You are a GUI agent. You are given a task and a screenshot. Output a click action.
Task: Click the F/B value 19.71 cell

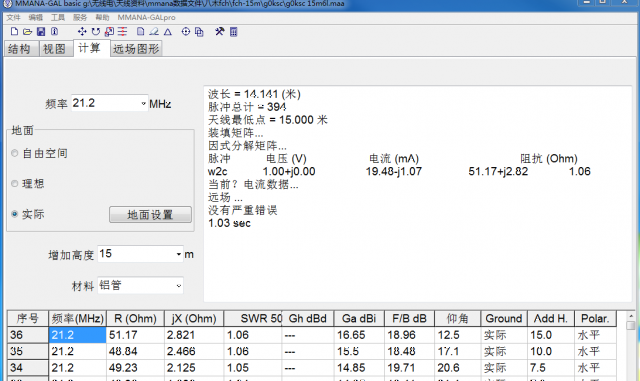(409, 368)
